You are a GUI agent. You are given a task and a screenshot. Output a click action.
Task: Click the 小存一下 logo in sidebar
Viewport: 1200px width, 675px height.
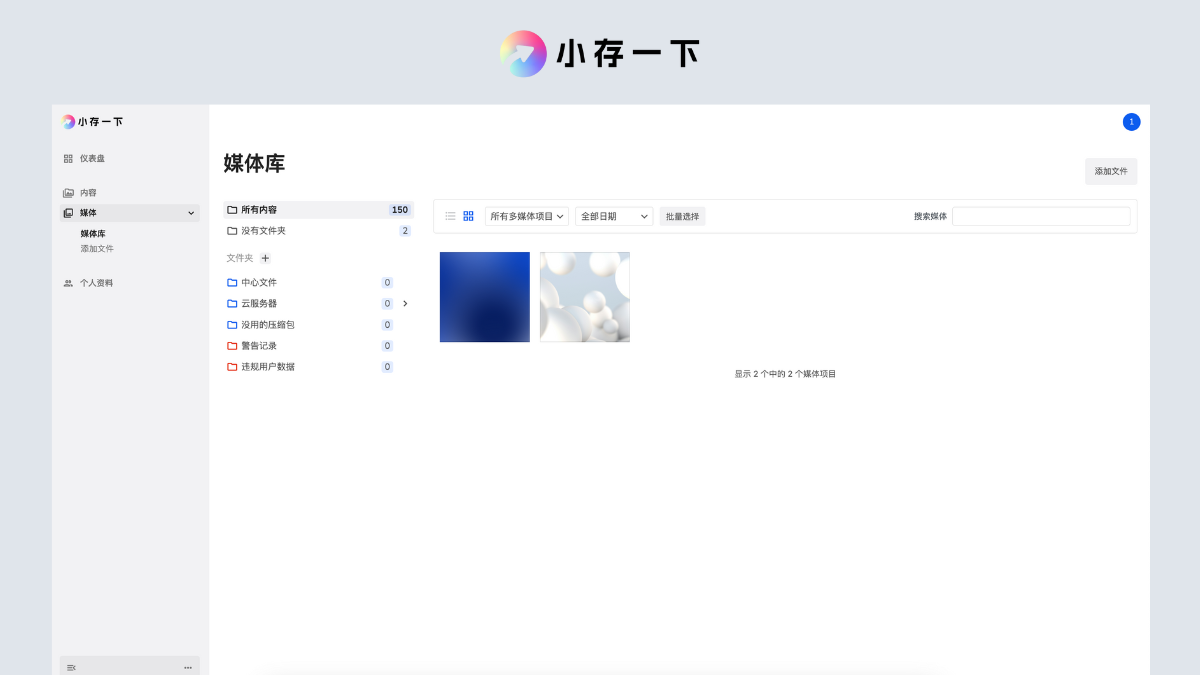92,122
